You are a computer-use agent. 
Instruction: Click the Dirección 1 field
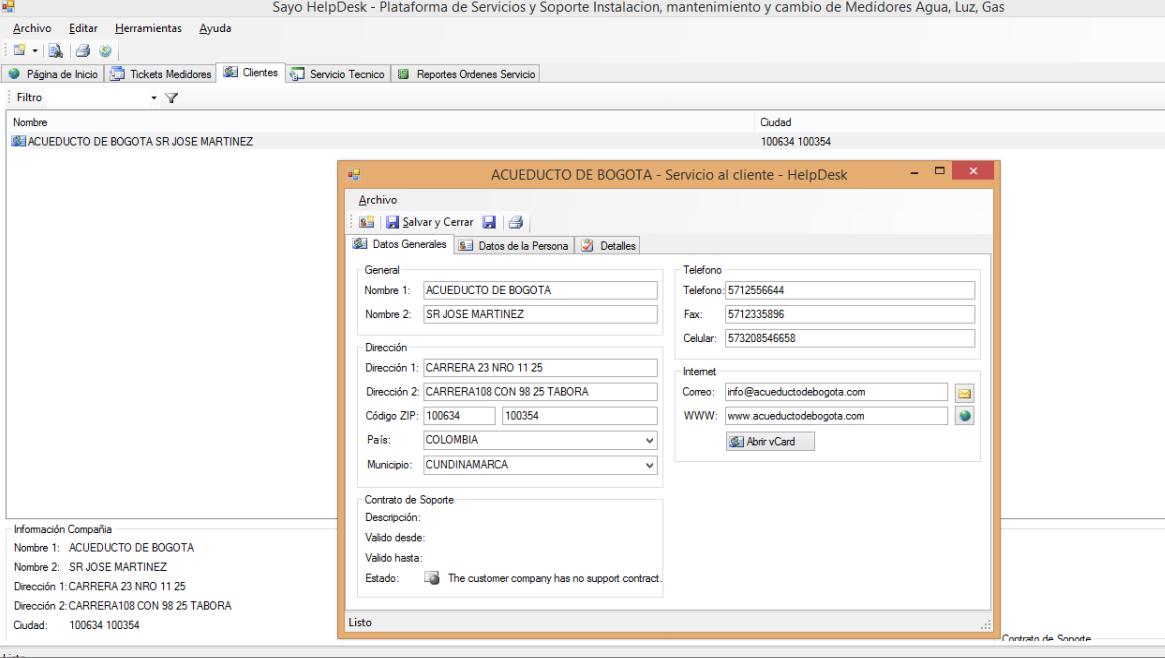point(540,368)
